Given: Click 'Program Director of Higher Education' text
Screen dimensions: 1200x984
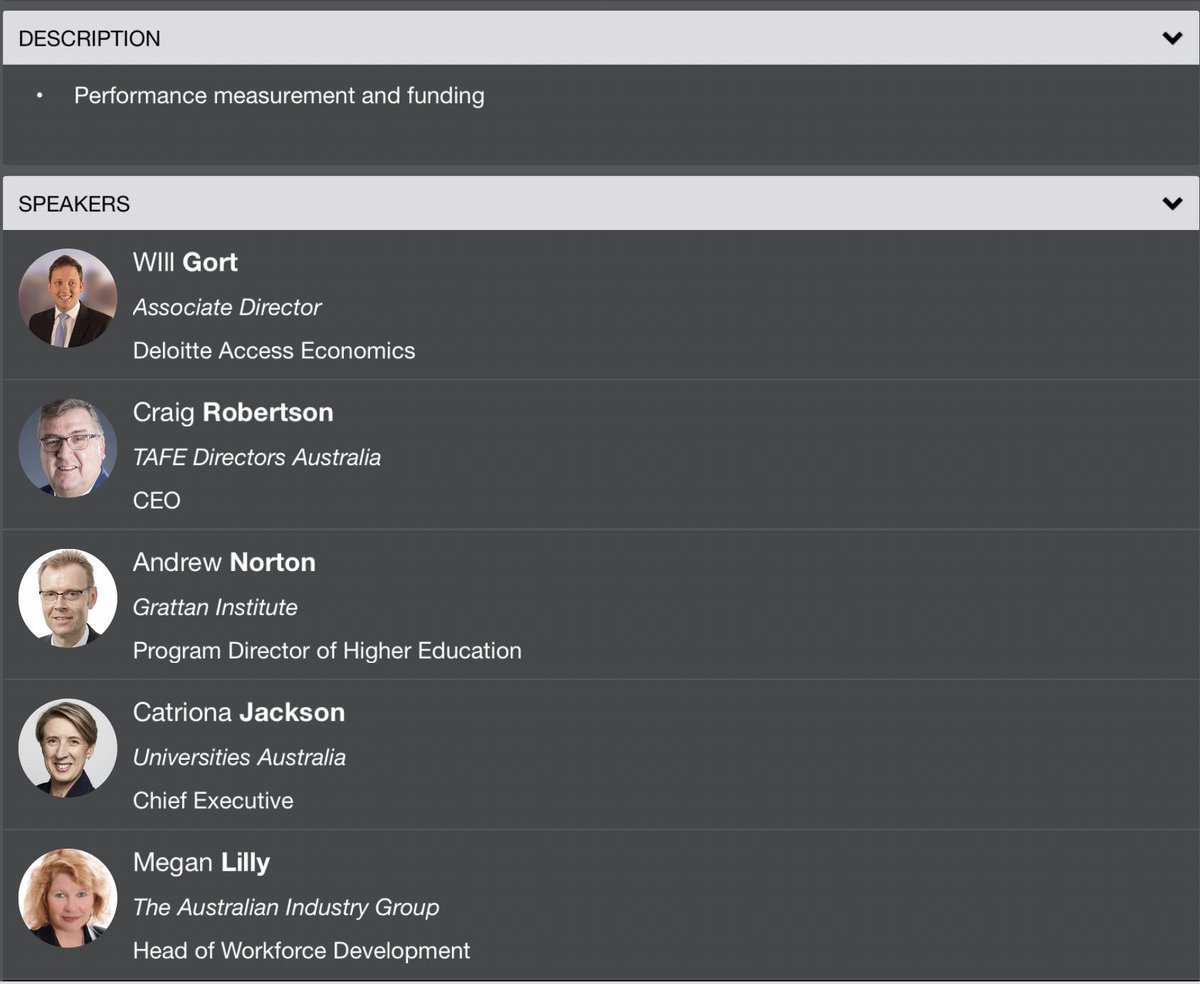Looking at the screenshot, I should tap(327, 651).
